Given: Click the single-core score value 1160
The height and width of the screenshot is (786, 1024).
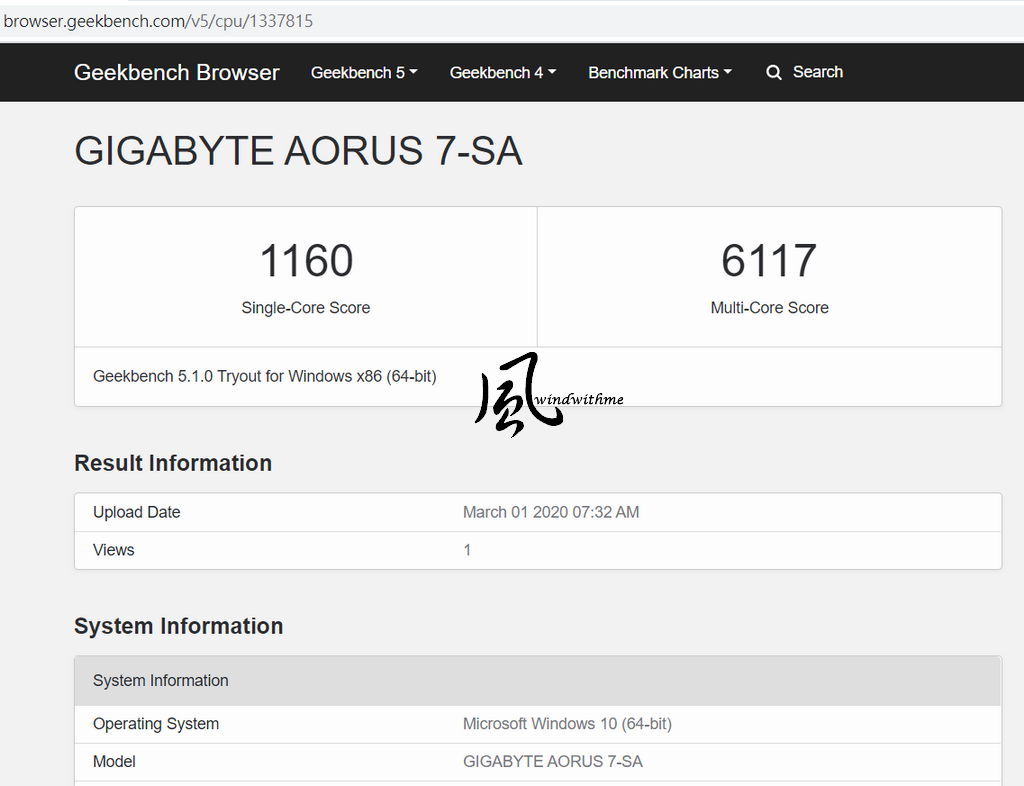Looking at the screenshot, I should point(306,260).
